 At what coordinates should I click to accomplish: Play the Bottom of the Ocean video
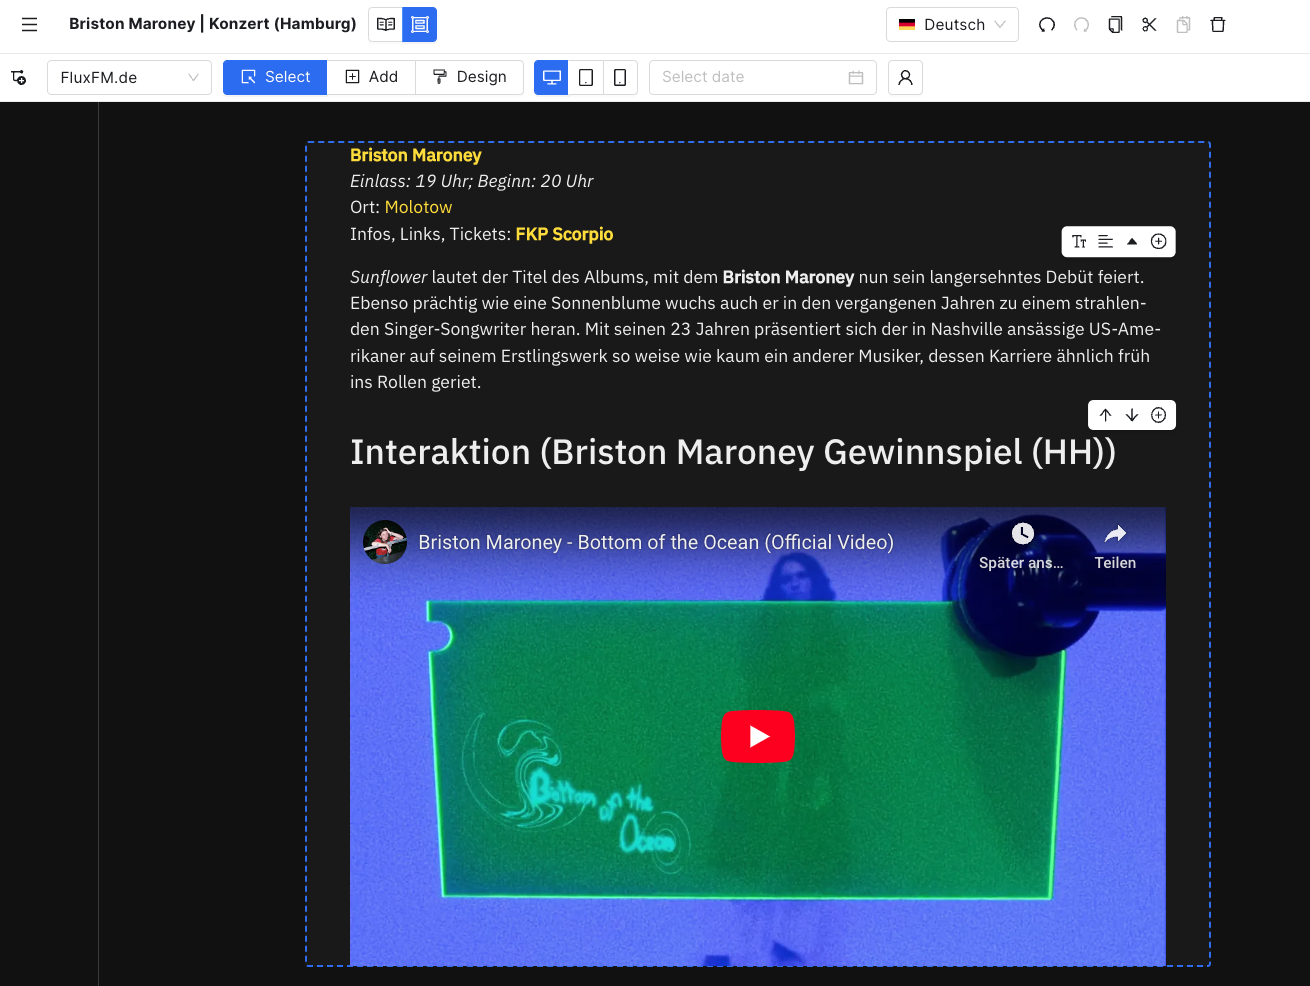758,736
